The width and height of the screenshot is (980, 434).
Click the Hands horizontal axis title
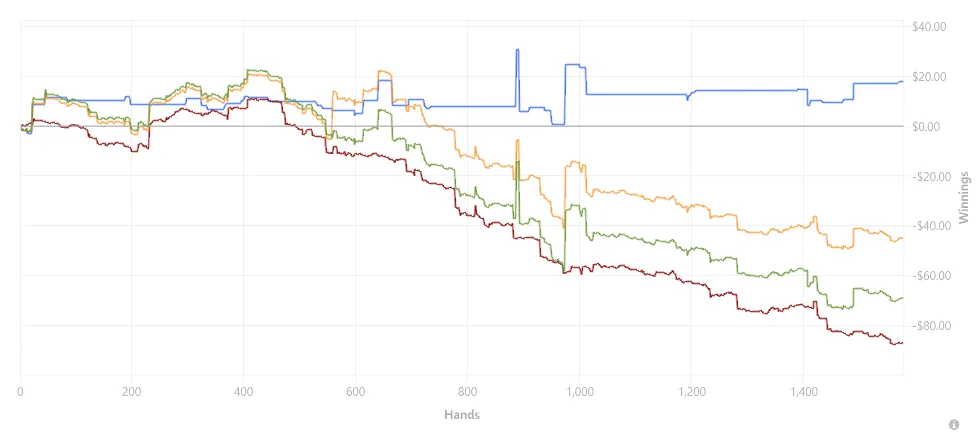462,415
